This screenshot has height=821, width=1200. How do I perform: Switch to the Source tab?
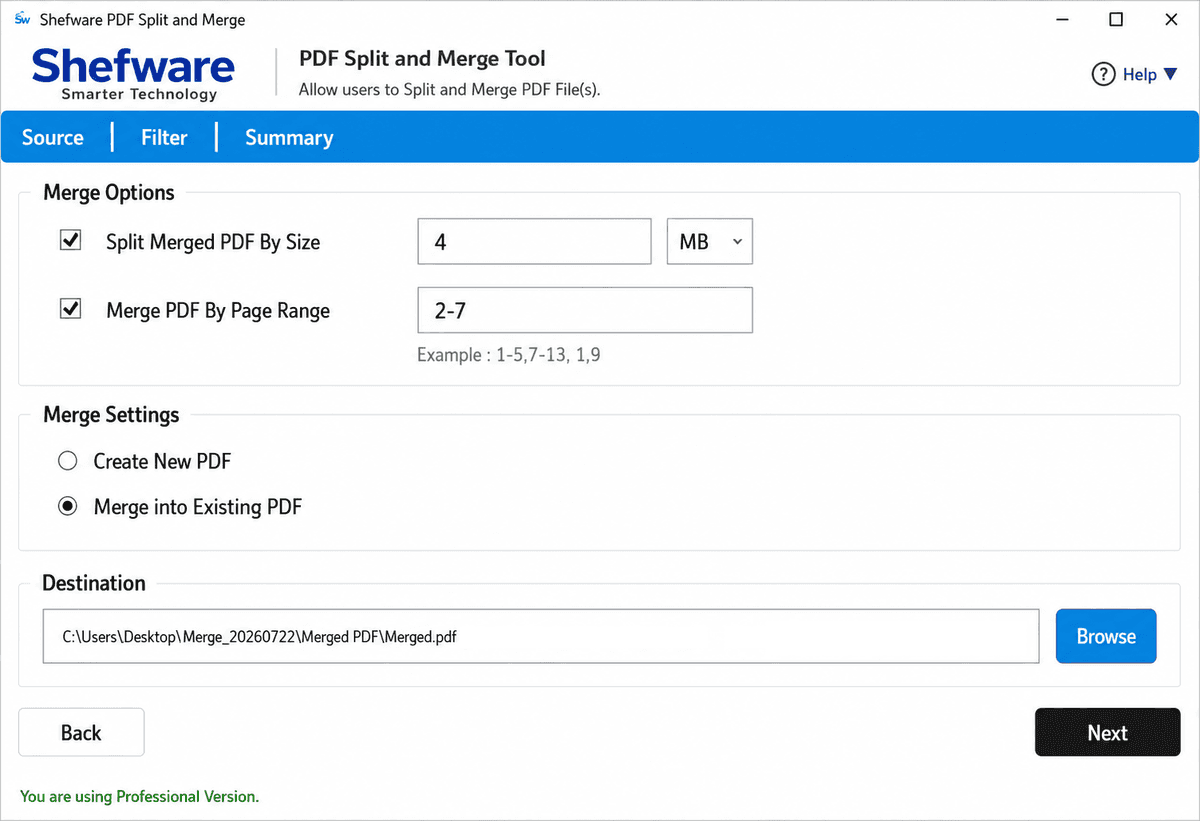click(53, 138)
